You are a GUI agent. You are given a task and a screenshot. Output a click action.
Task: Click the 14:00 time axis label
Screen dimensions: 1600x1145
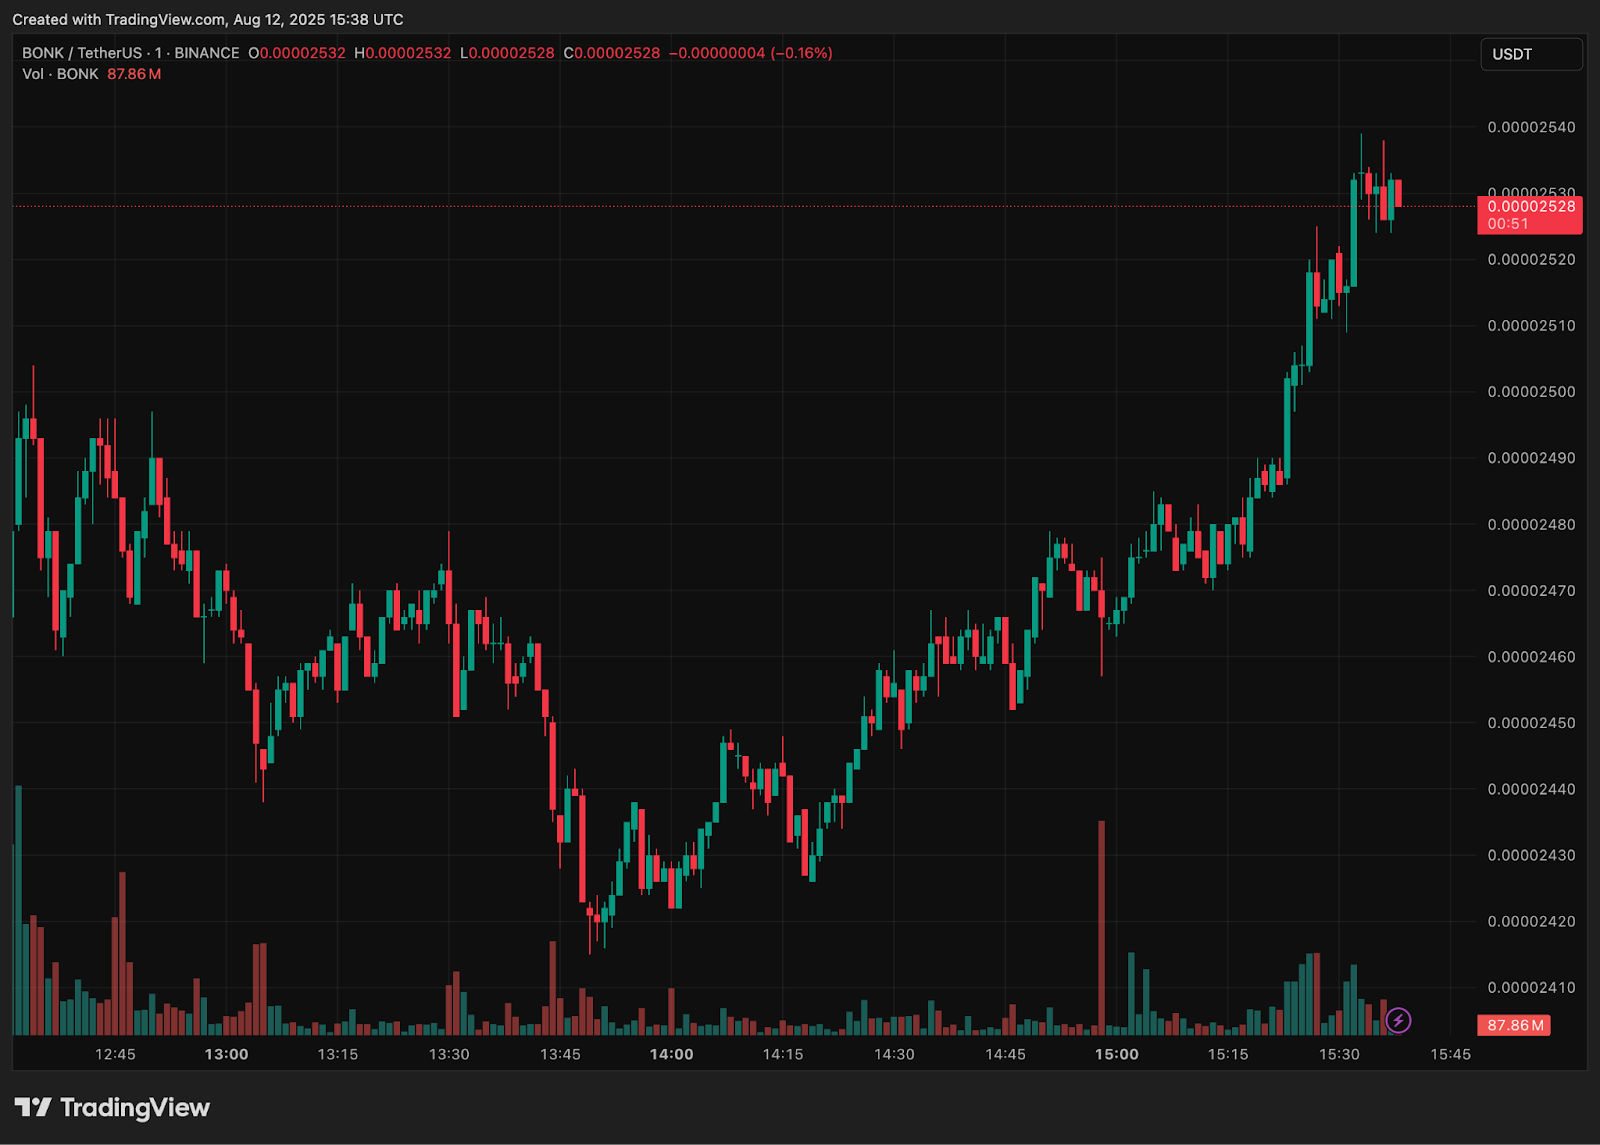(671, 1054)
